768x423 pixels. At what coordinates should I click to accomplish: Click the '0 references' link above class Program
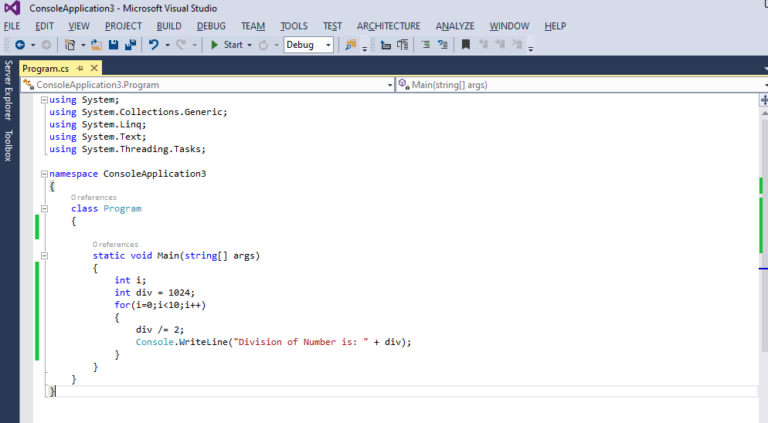point(93,197)
